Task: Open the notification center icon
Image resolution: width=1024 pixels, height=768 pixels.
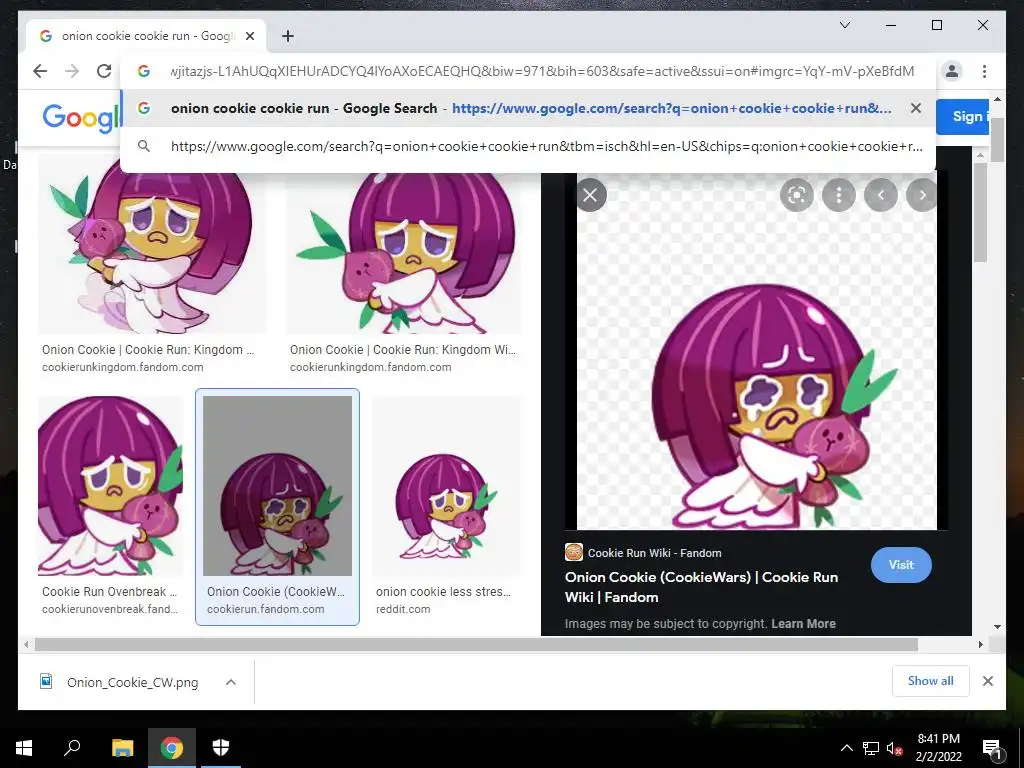Action: [x=992, y=748]
